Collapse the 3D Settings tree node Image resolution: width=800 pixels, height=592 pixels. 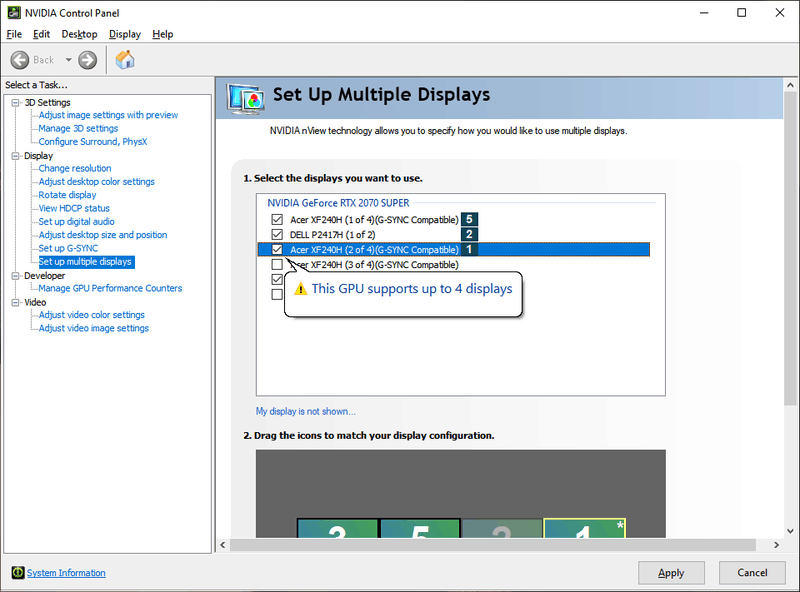click(x=15, y=103)
